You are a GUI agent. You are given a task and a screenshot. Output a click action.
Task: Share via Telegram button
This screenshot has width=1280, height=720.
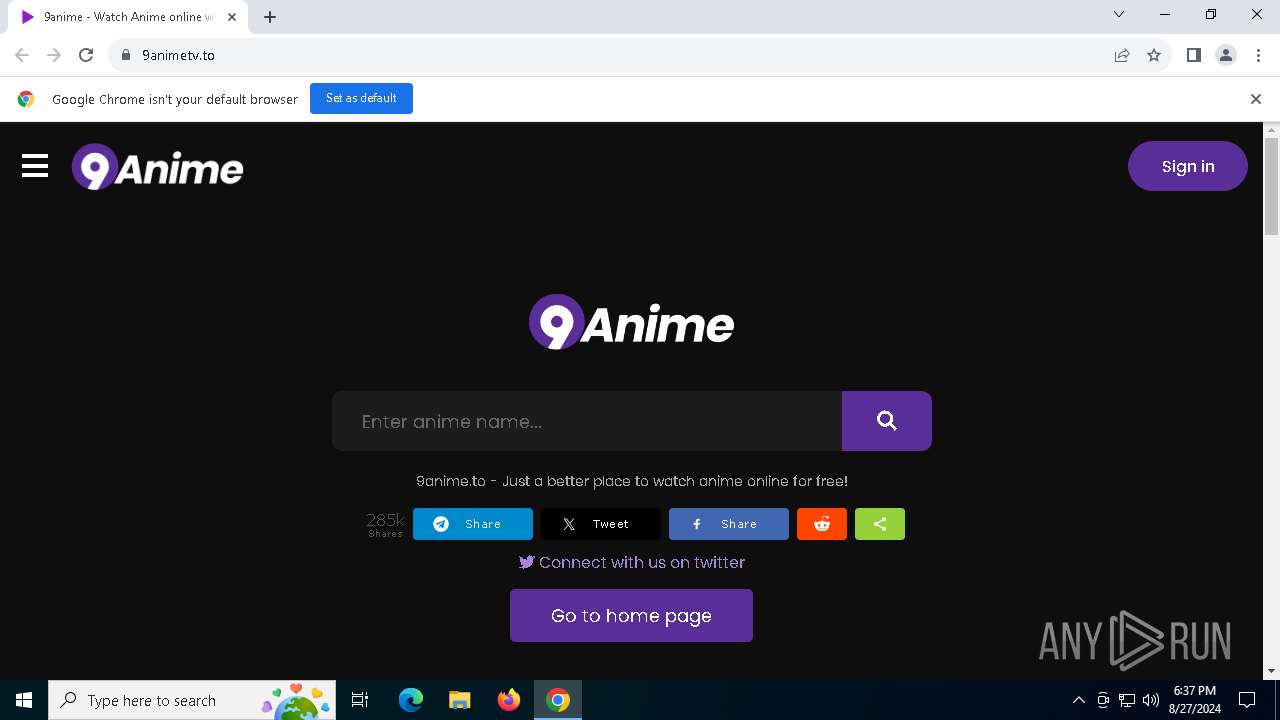click(x=473, y=524)
